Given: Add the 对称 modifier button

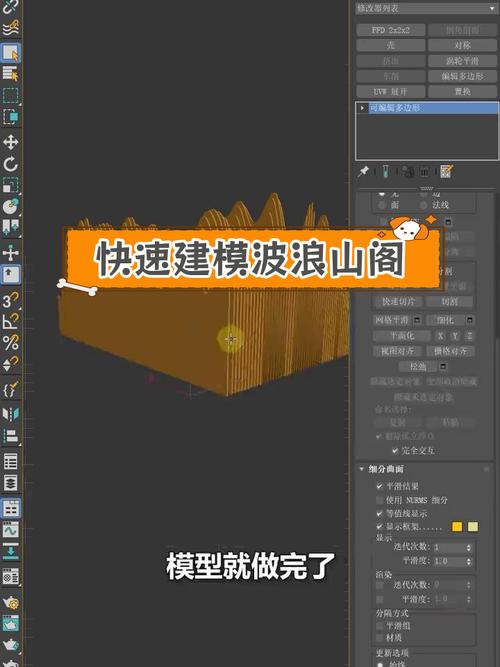Looking at the screenshot, I should (x=463, y=46).
